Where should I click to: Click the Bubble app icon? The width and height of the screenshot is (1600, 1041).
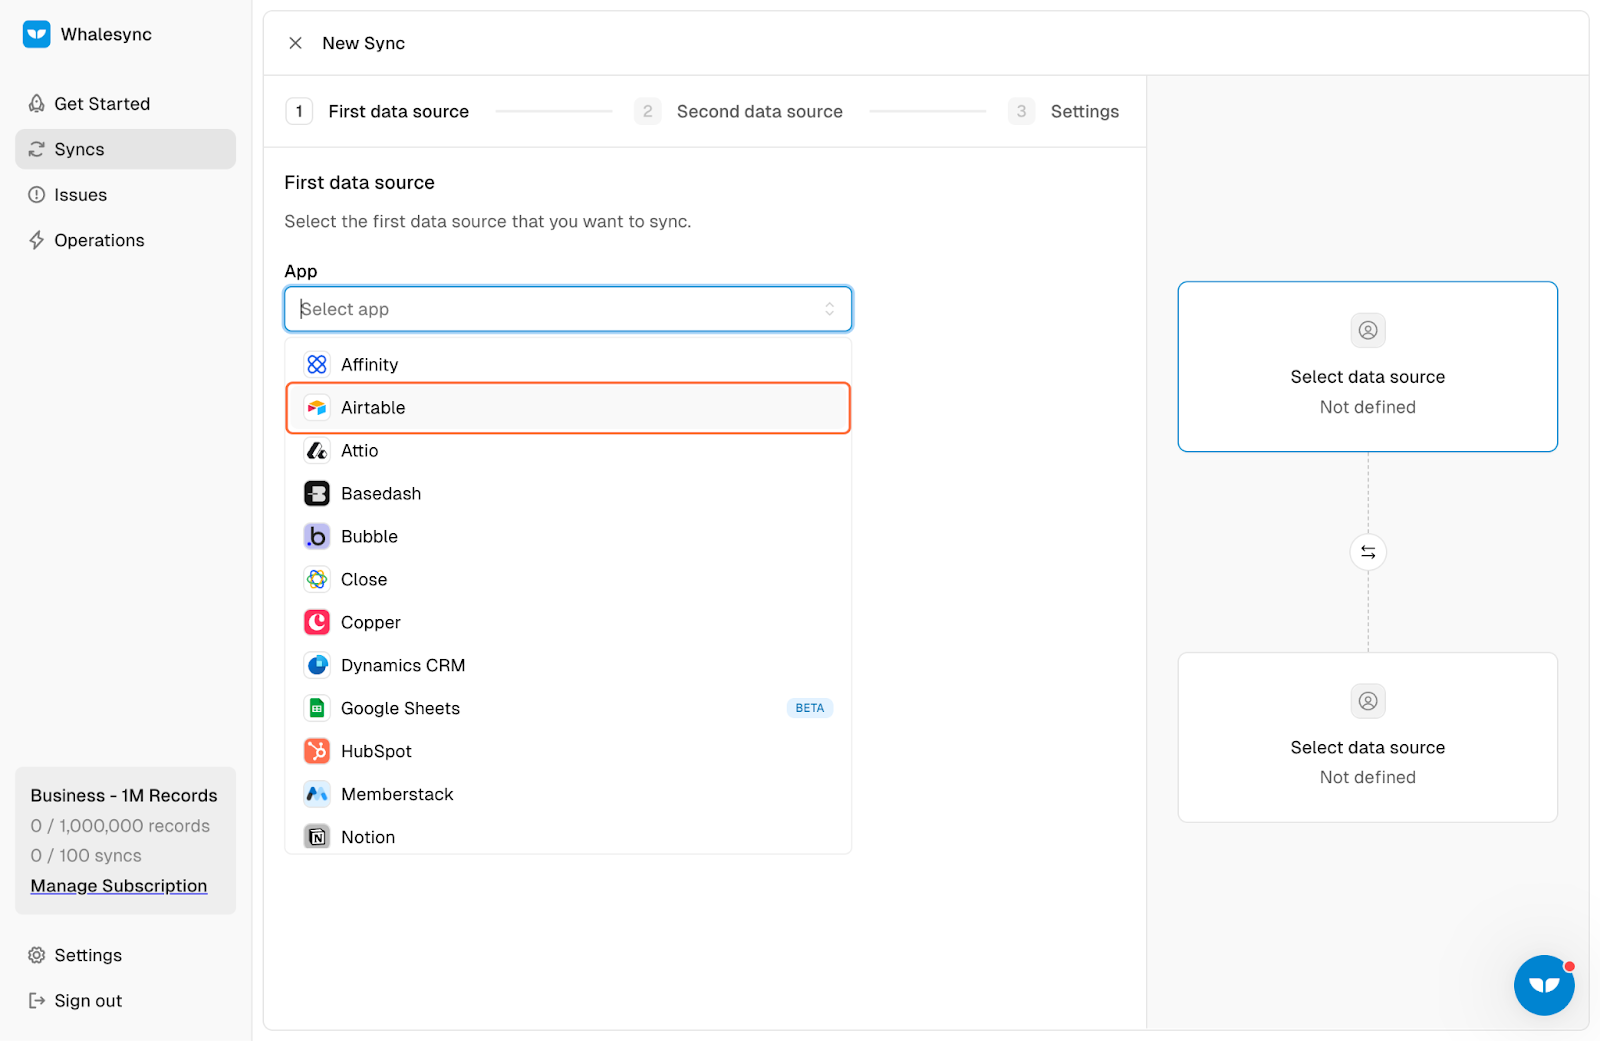click(317, 537)
